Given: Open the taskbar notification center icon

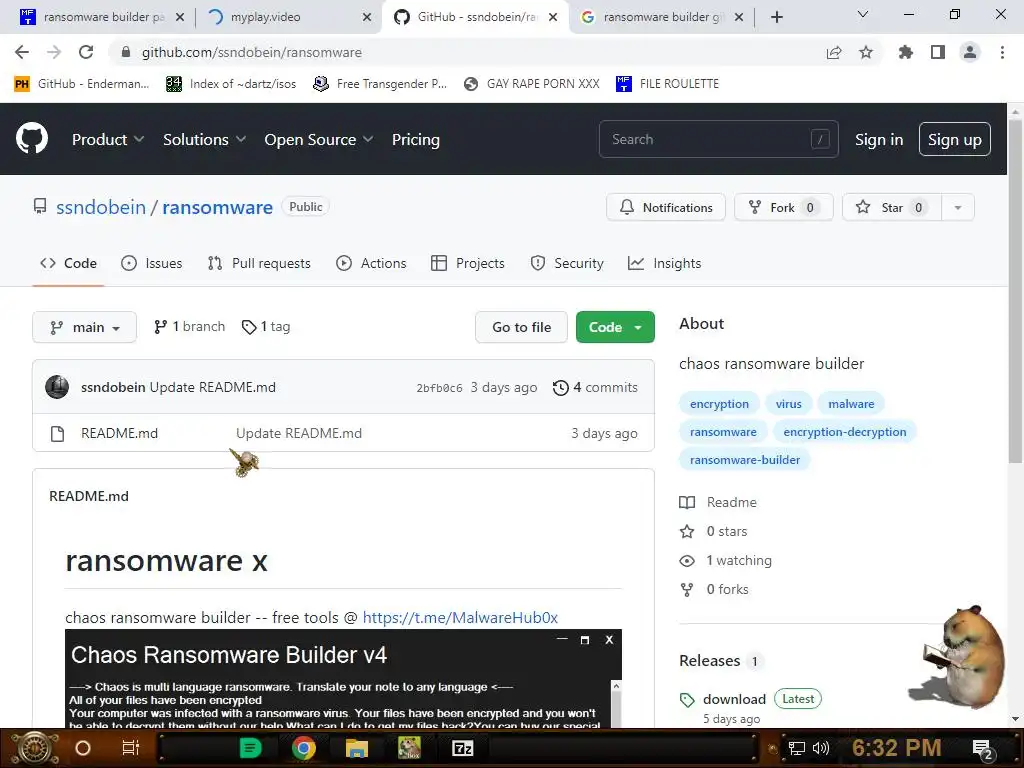Looking at the screenshot, I should pos(983,749).
